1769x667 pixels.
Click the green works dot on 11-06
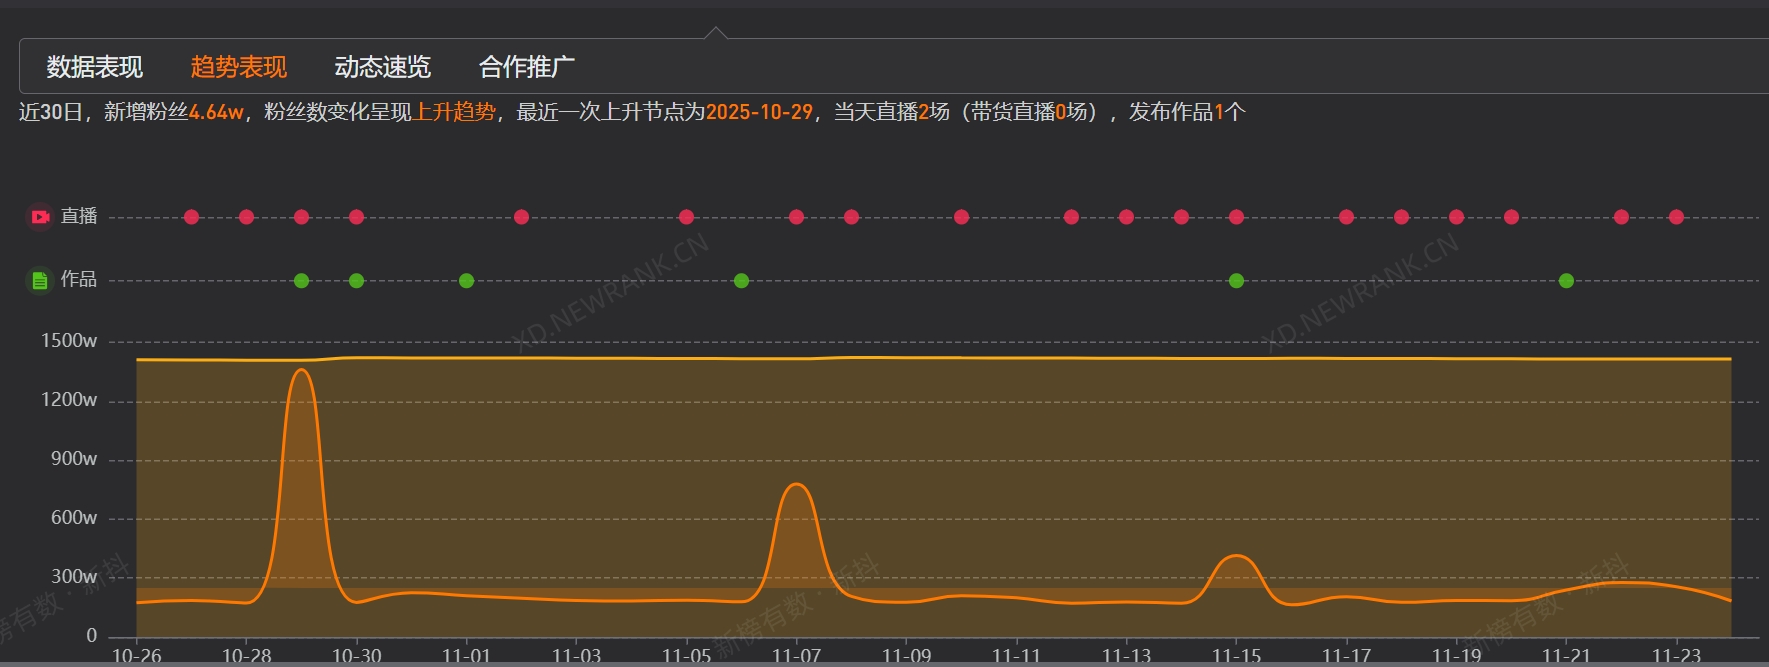pyautogui.click(x=741, y=281)
